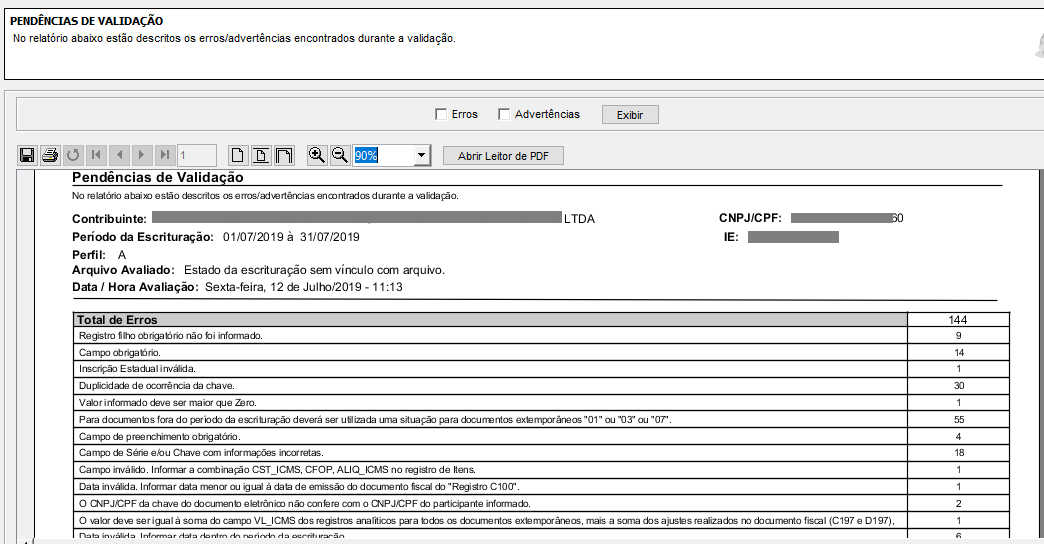1044x544 pixels.
Task: Select the Total de Erros table header row
Action: 490,320
